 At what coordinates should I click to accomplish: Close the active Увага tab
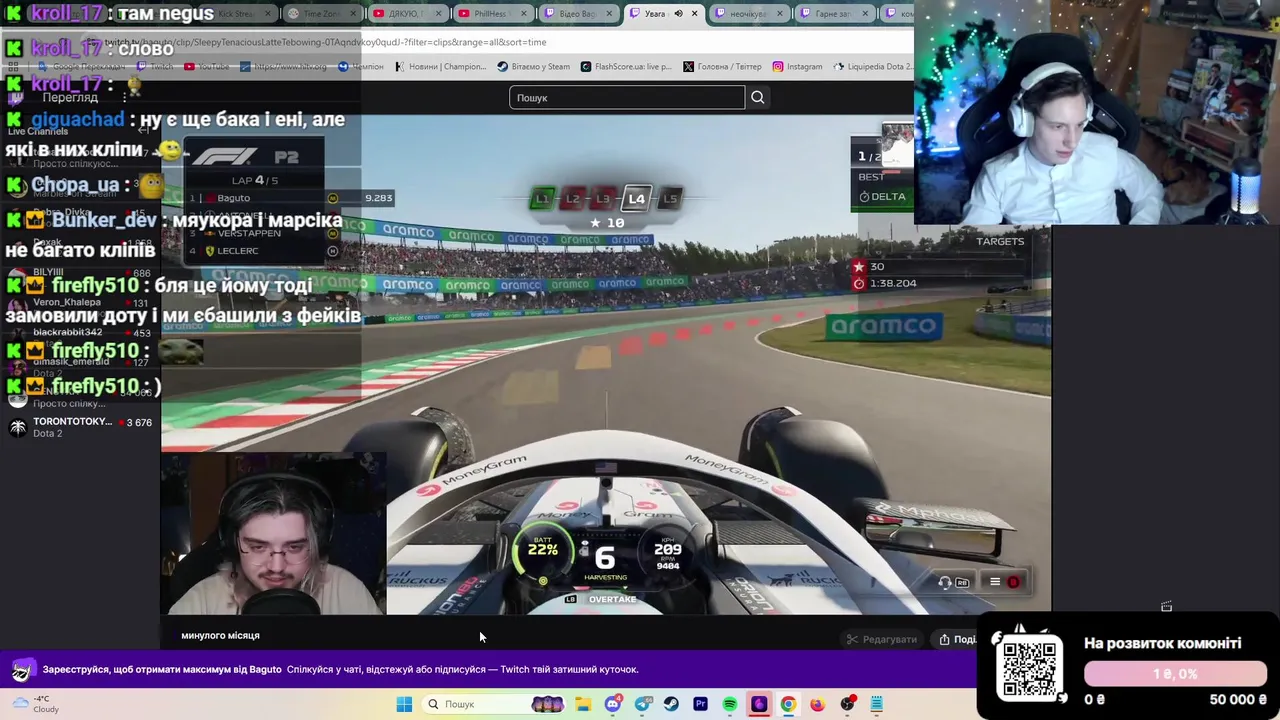(x=695, y=14)
